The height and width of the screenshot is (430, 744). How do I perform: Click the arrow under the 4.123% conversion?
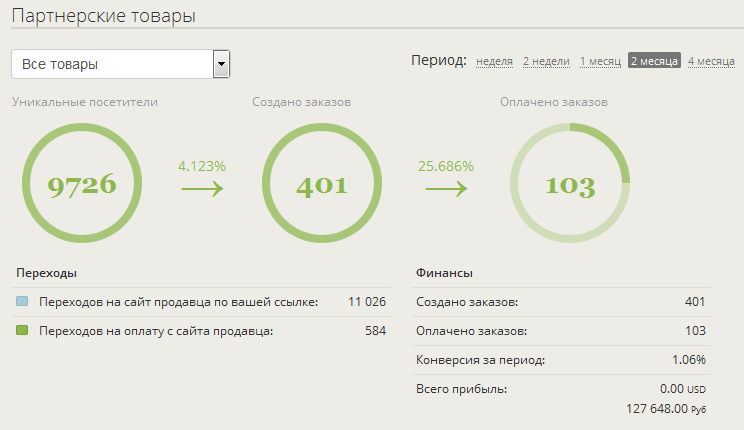pos(202,188)
